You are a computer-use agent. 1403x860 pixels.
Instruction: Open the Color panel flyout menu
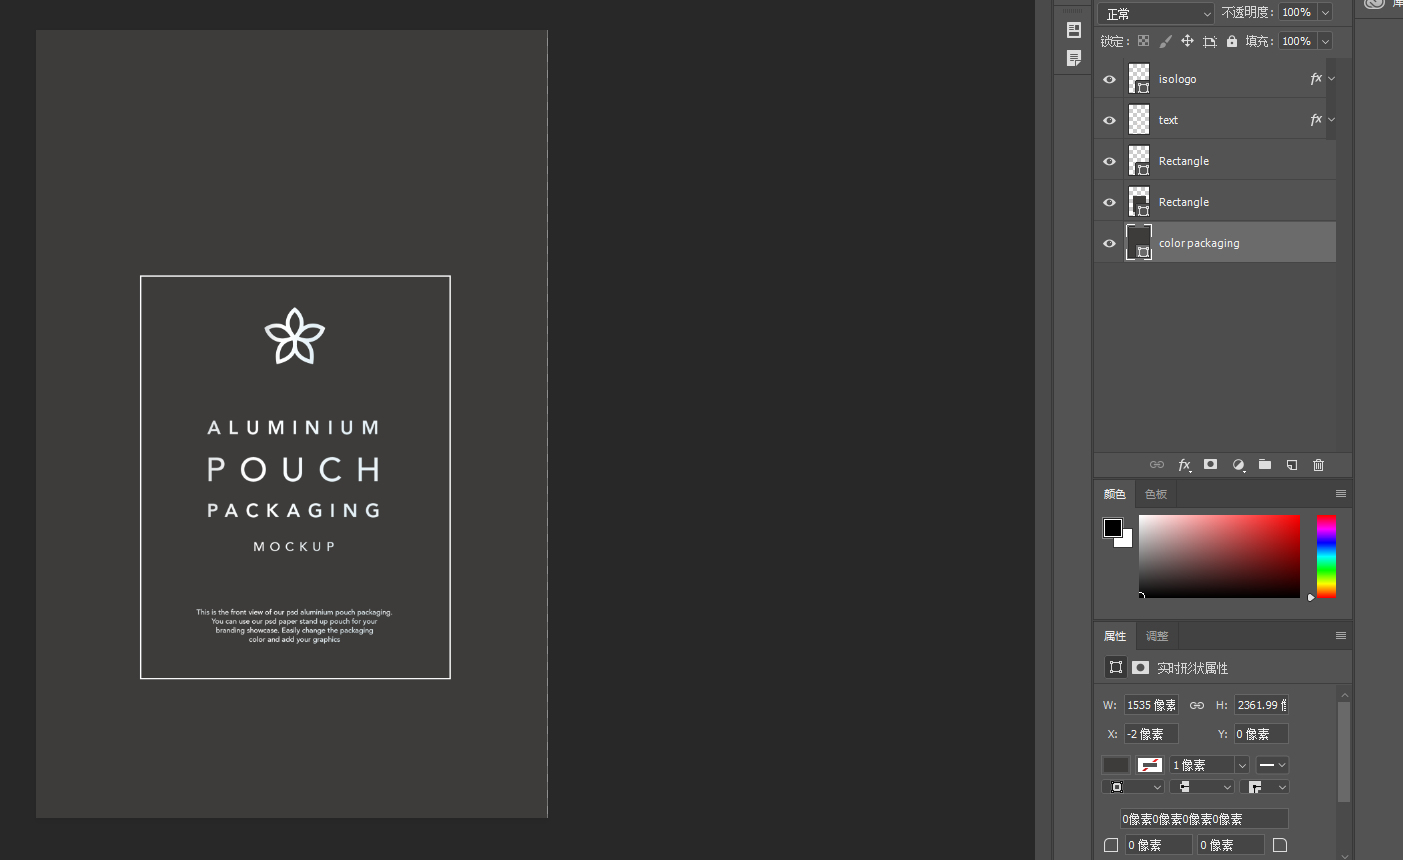click(x=1341, y=494)
